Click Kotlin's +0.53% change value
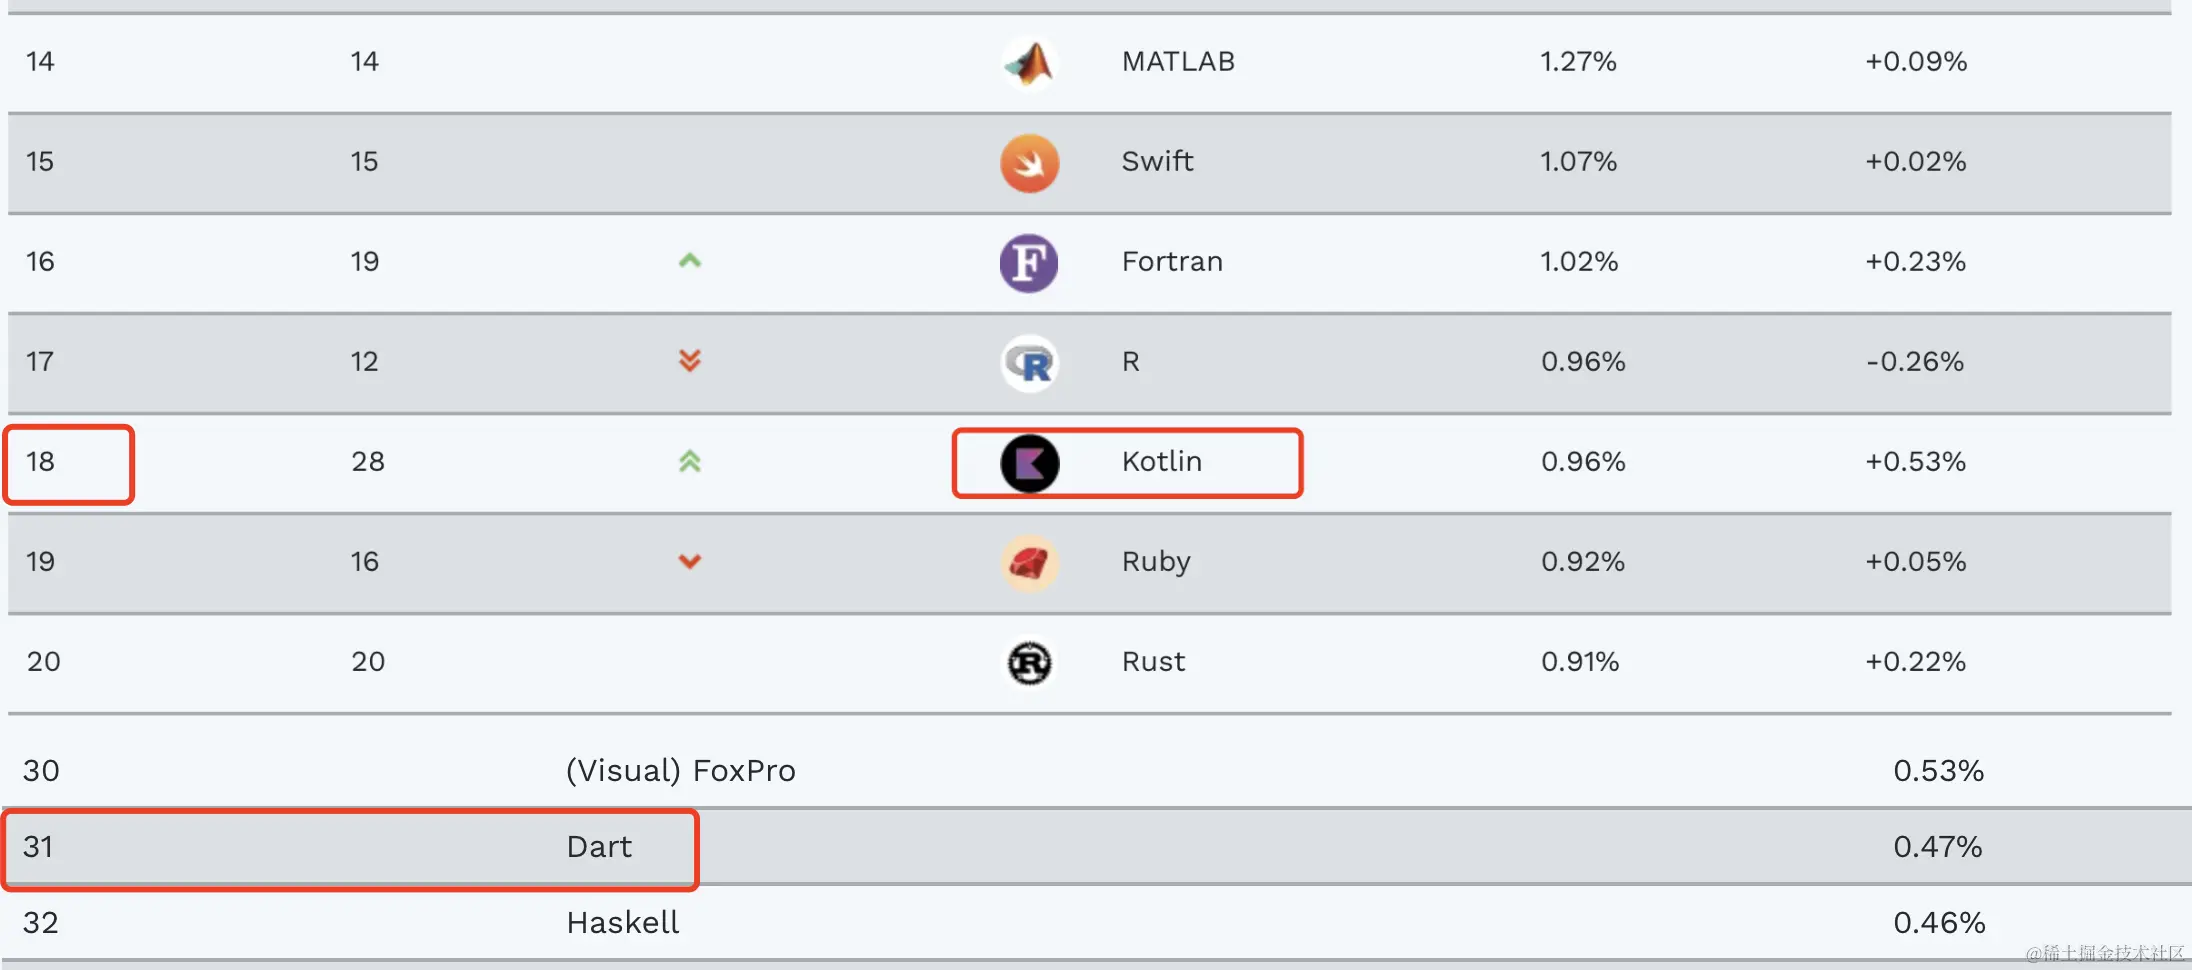Screen dimensions: 2192x970 tap(1915, 461)
